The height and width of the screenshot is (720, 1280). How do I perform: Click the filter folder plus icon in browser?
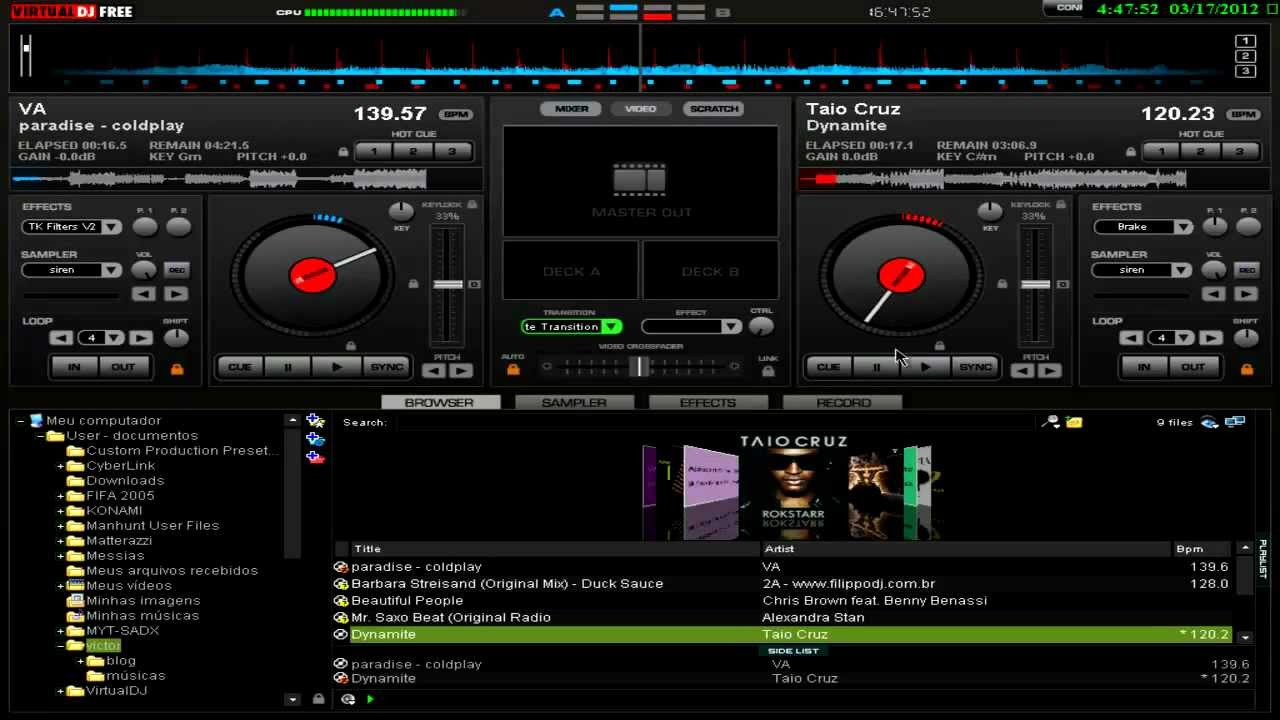coord(315,439)
